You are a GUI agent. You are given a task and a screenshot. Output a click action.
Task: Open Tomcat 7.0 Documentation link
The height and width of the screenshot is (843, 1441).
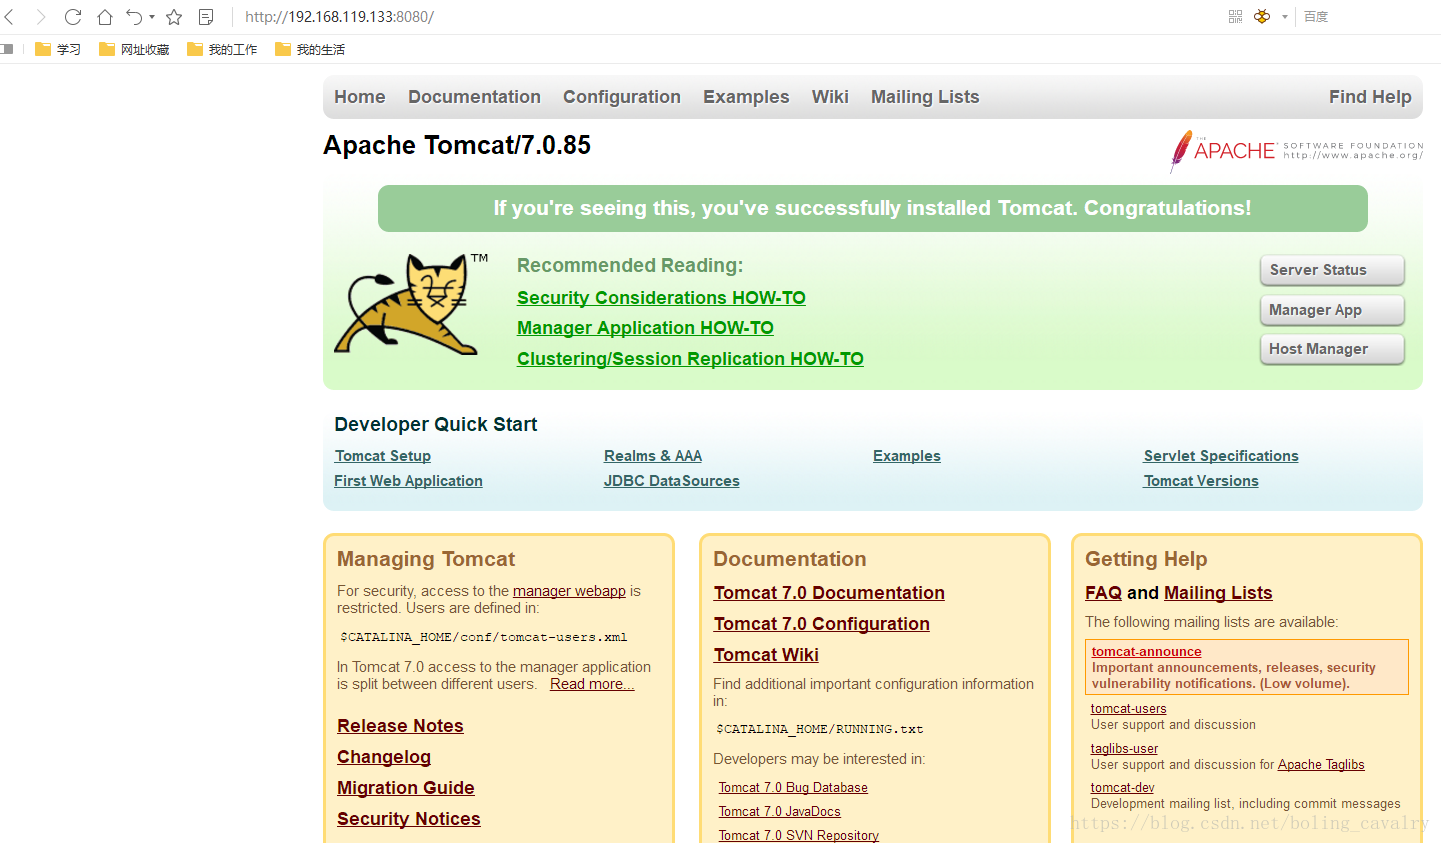[x=829, y=593]
